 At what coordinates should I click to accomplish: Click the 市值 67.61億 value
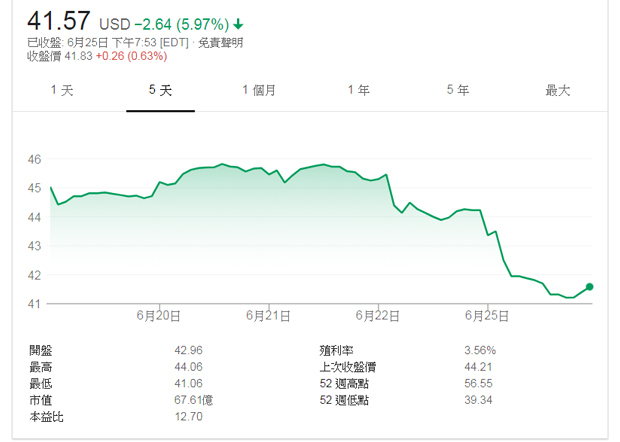click(x=194, y=400)
